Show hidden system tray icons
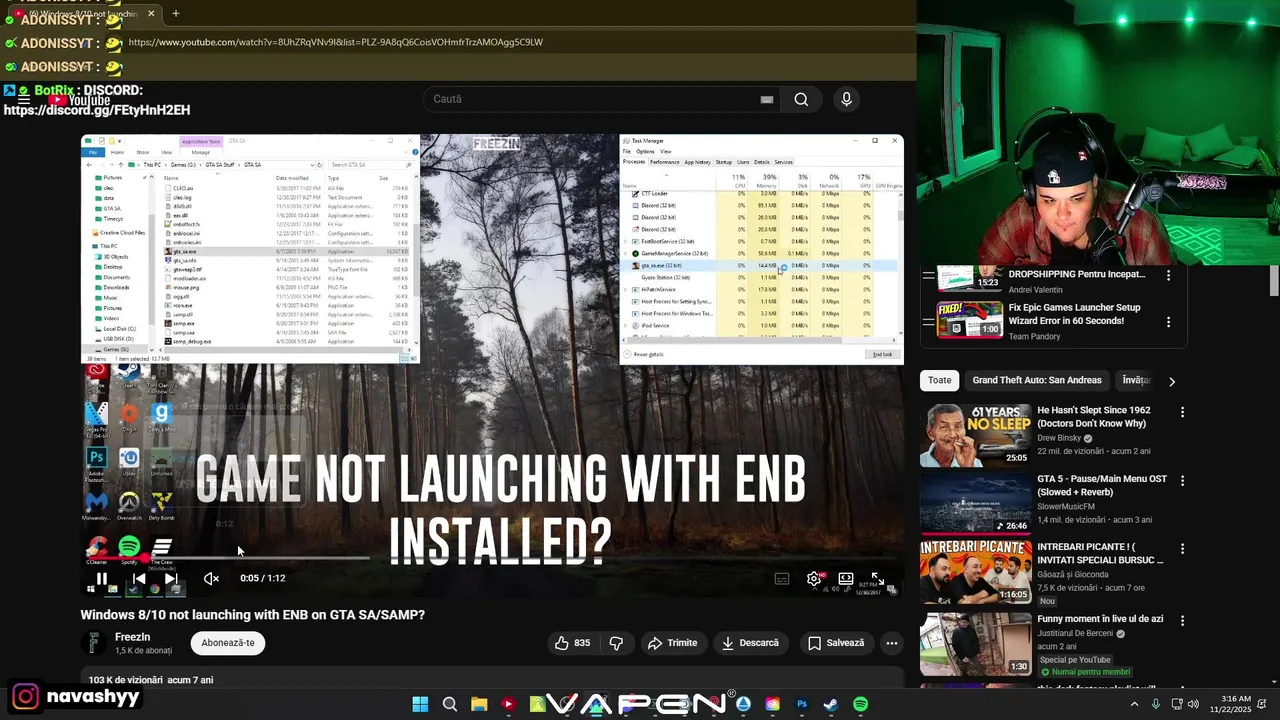Screen dimensions: 1280x720 [1134, 704]
